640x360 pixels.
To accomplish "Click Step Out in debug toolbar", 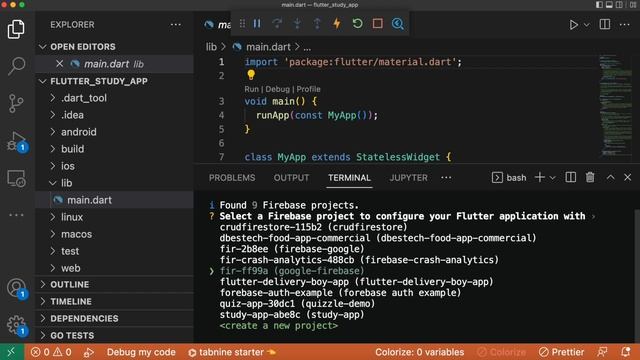I will click(317, 24).
